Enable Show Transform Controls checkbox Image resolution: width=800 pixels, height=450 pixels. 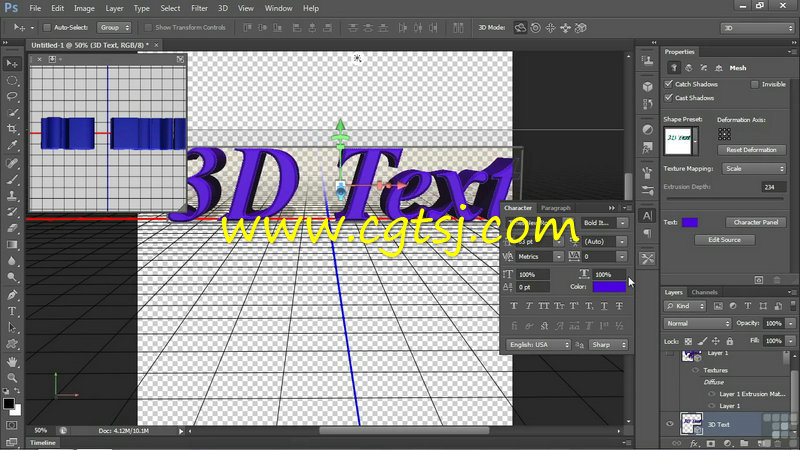[x=148, y=28]
